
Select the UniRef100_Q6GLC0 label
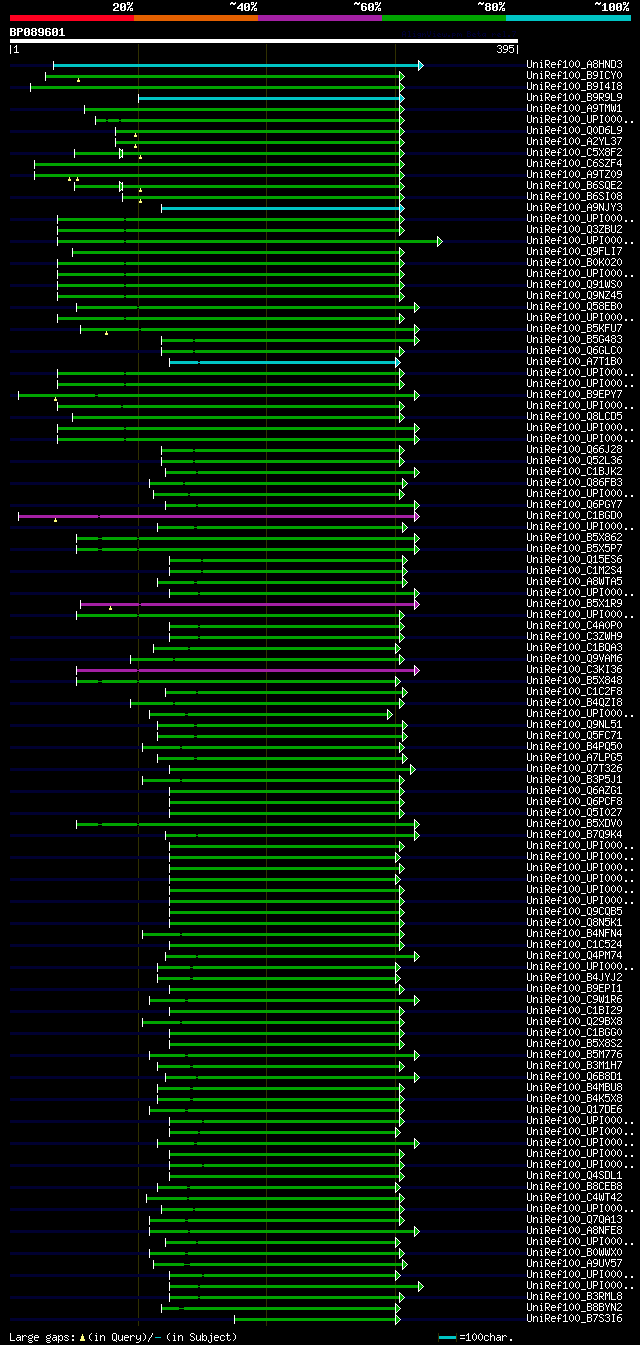(574, 351)
